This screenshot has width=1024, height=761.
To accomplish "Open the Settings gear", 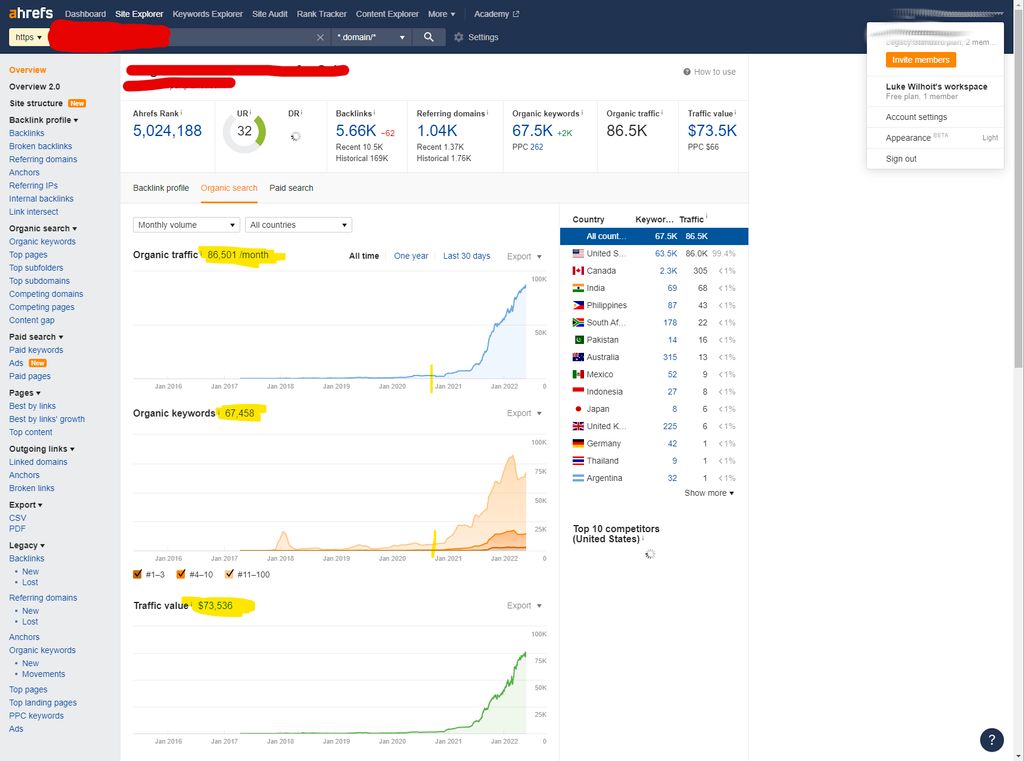I will click(x=458, y=37).
